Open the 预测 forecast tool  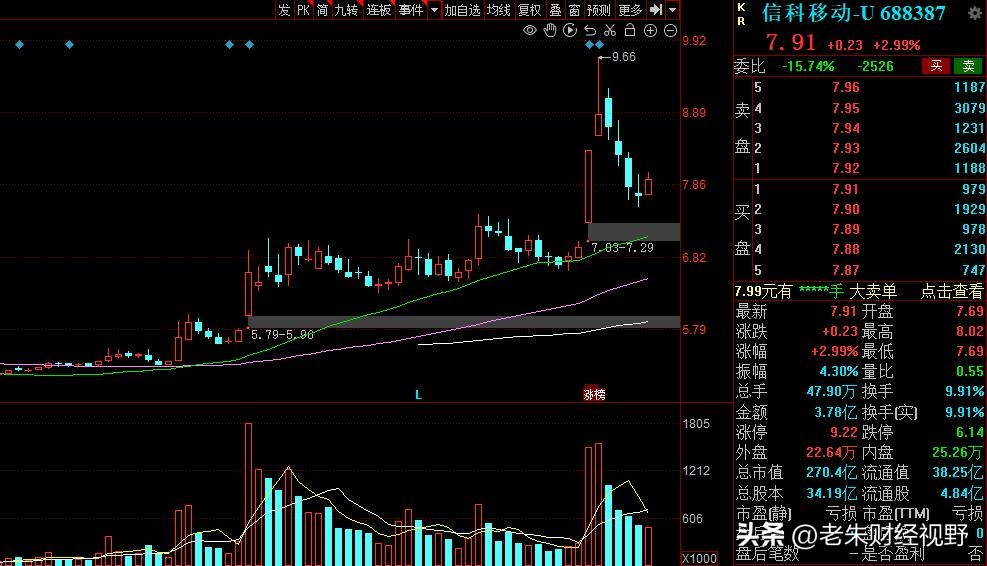coord(599,10)
